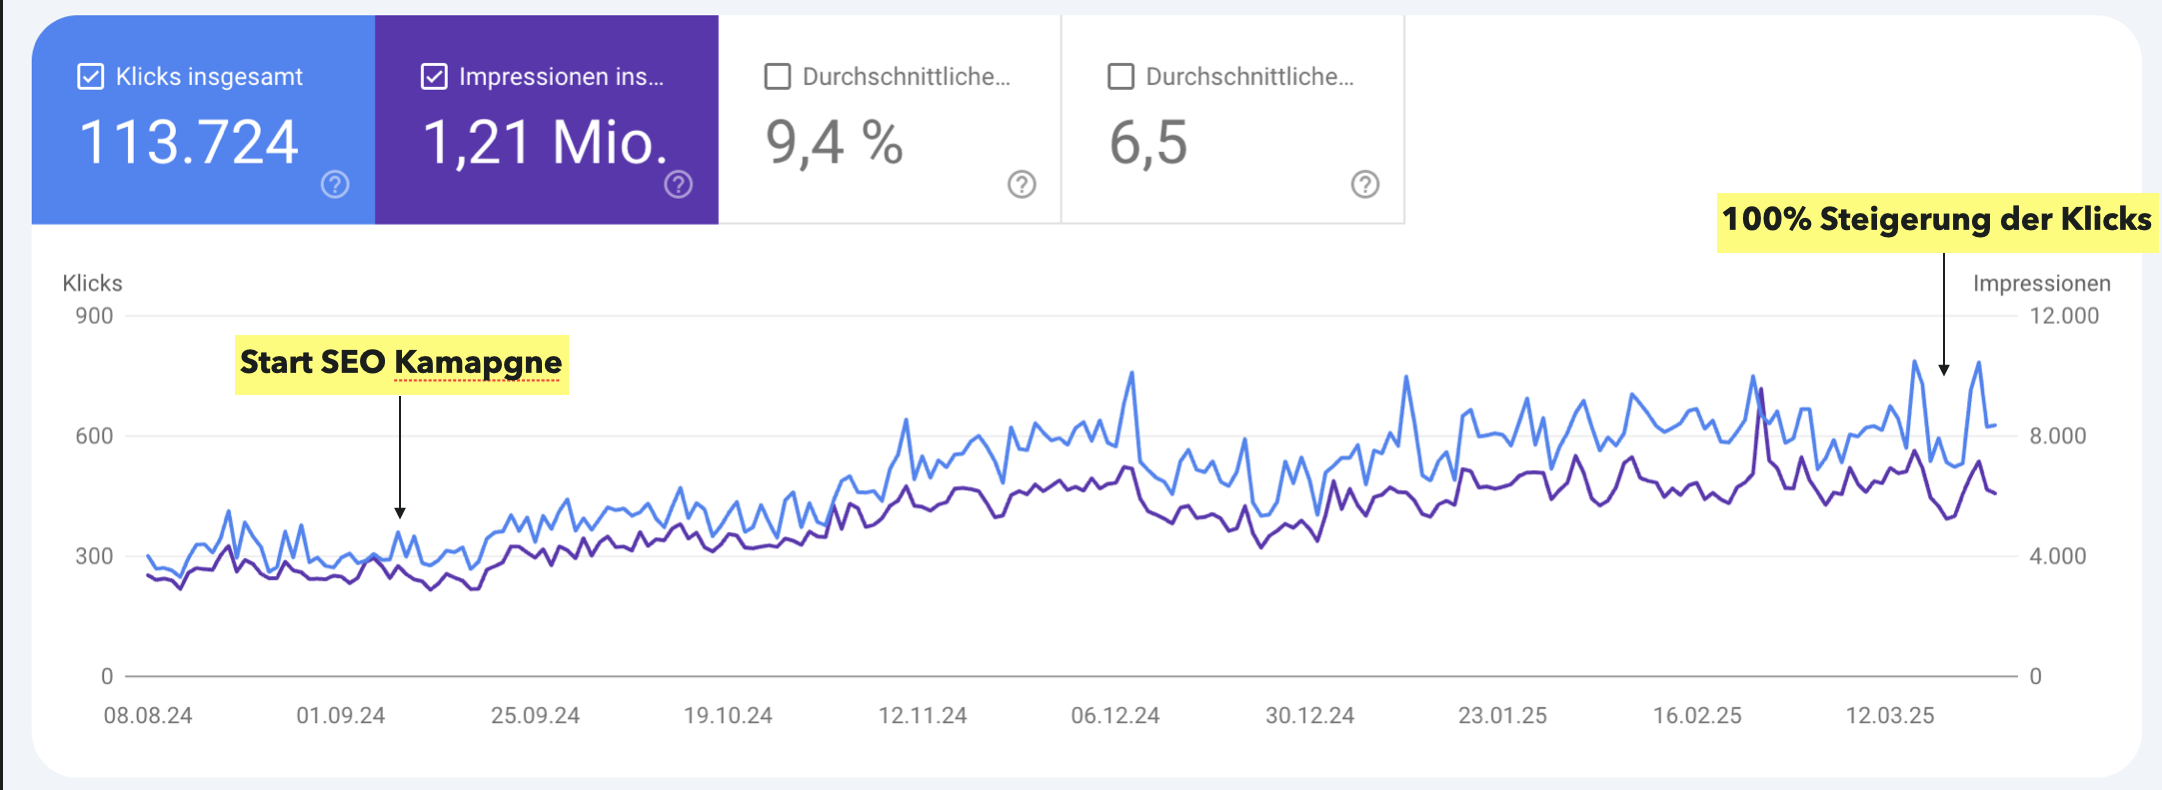Click the 113.724 total clicks value

click(188, 142)
